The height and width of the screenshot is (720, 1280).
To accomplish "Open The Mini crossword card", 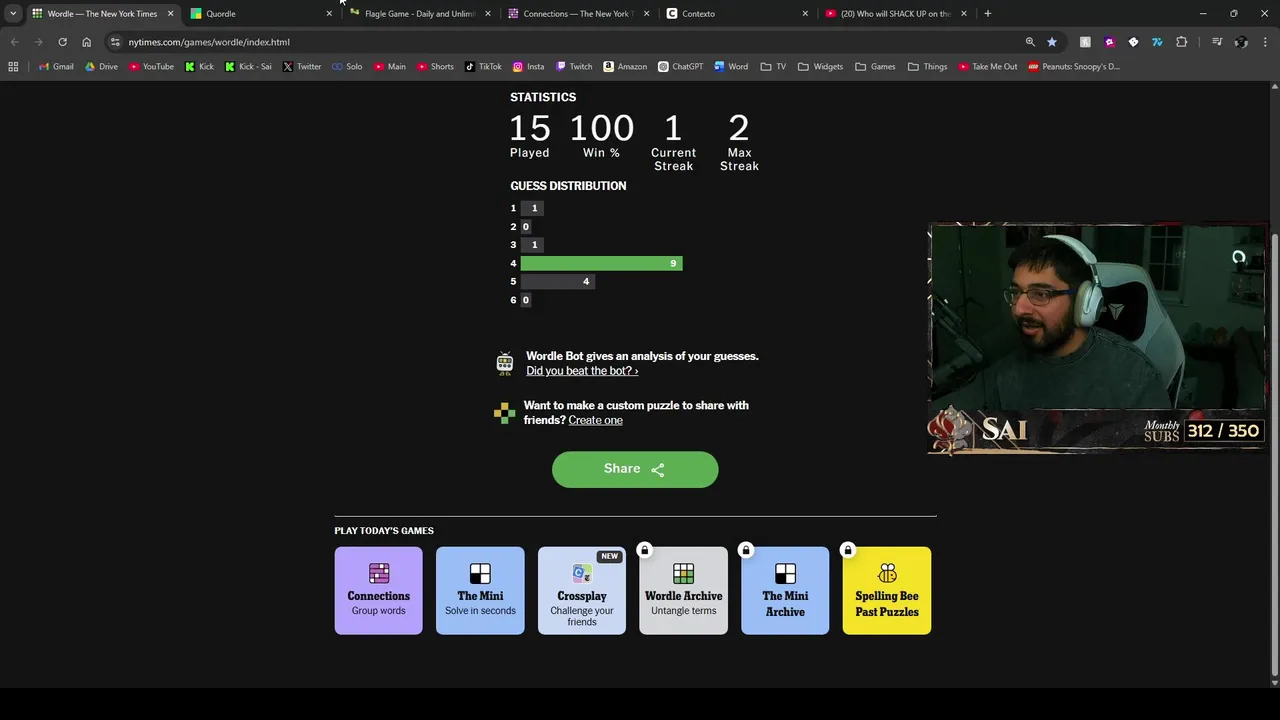I will (x=480, y=590).
